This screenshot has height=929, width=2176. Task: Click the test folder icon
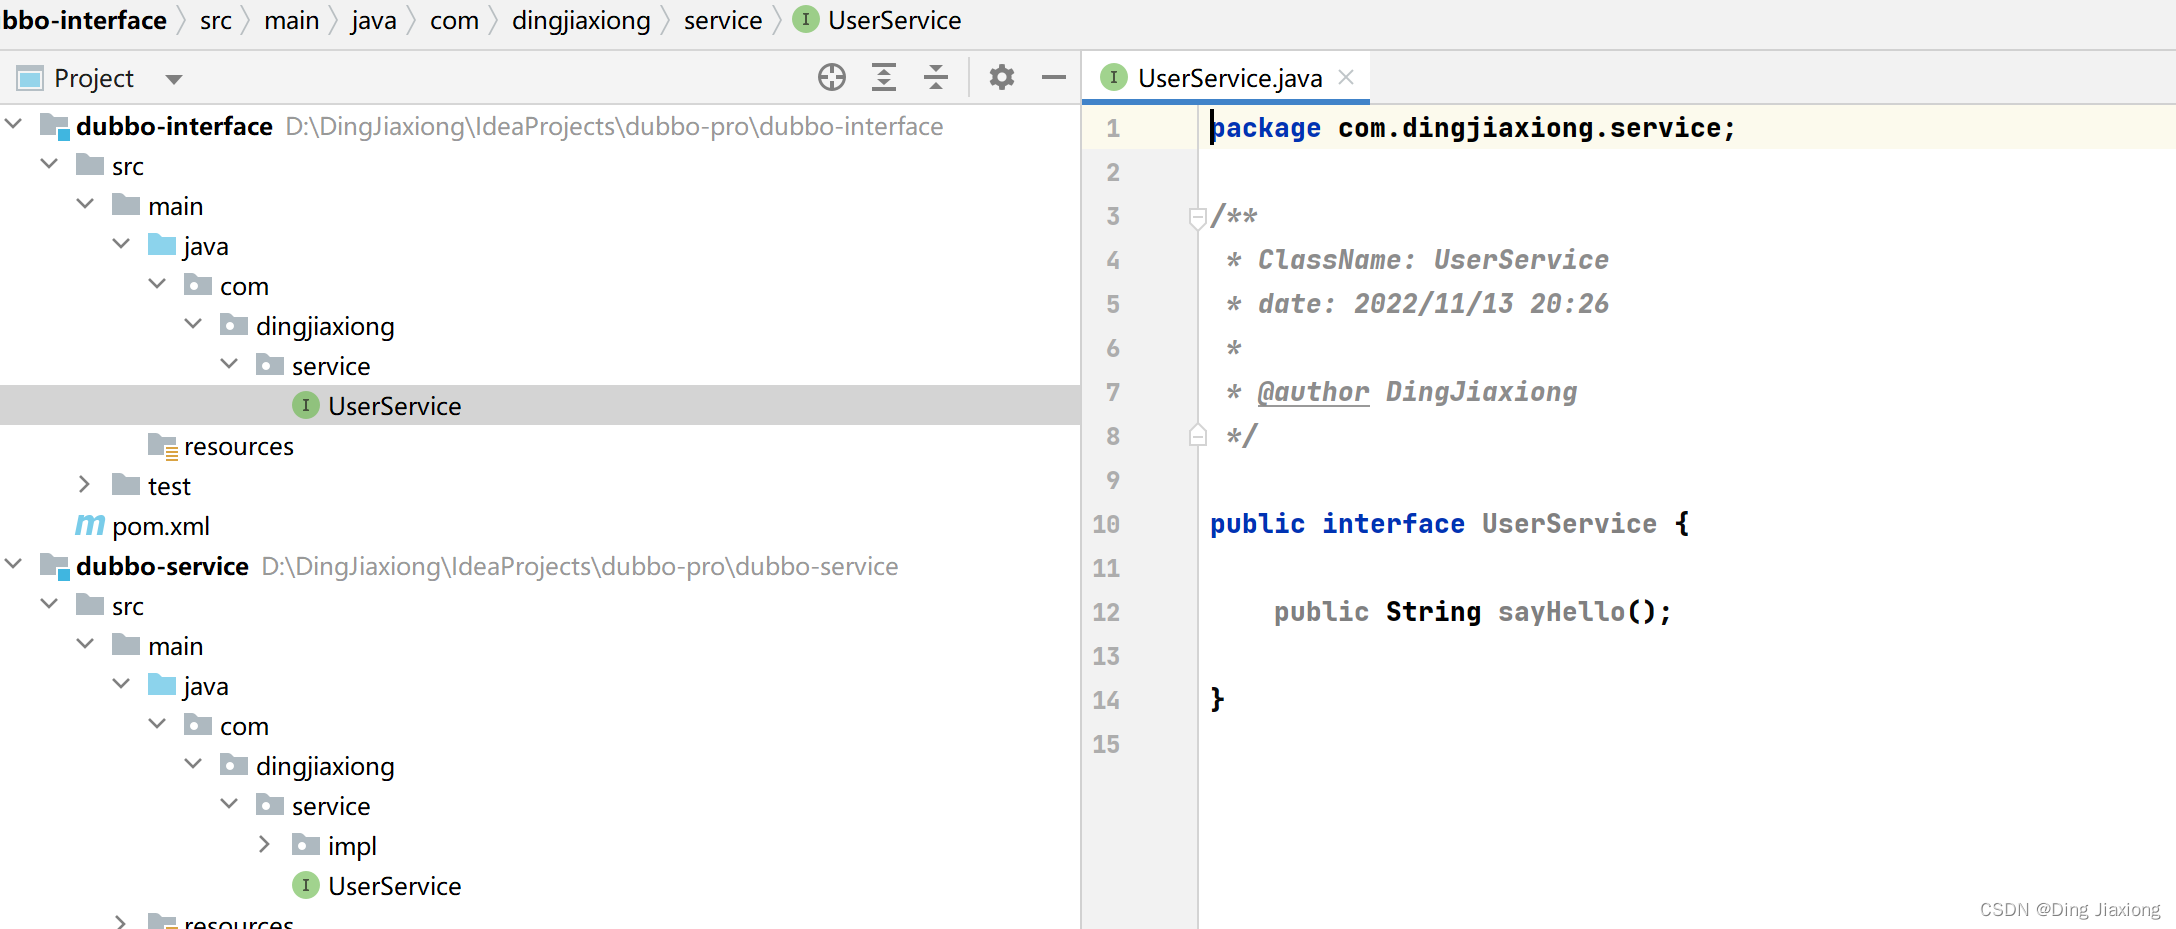126,485
